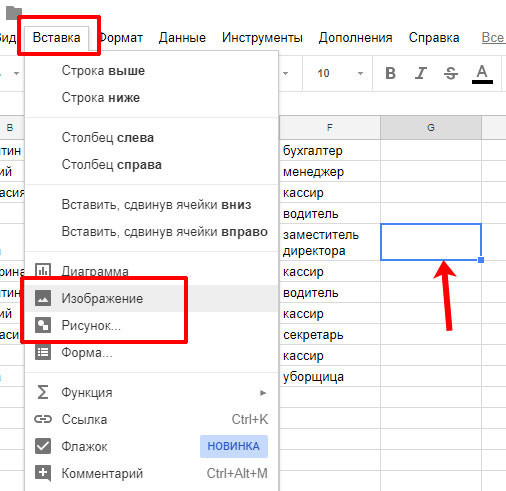
Task: Click the Bold formatting icon
Action: pos(390,73)
